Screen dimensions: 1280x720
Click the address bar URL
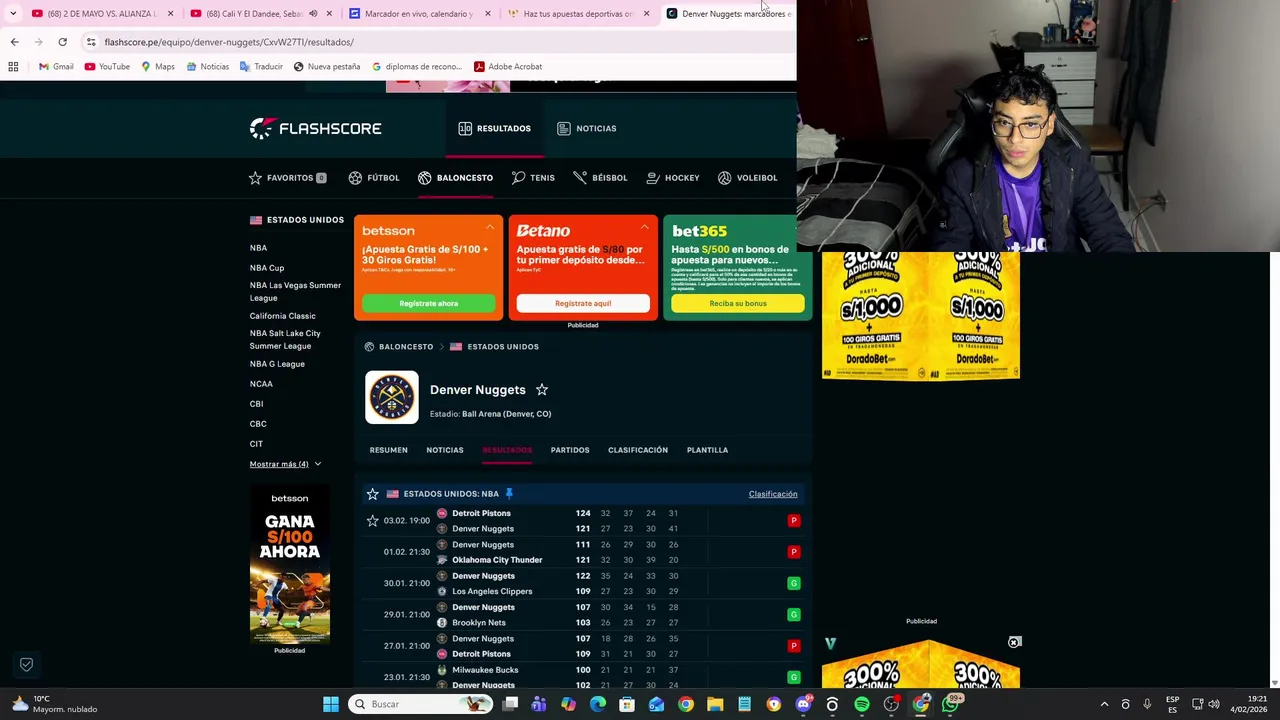(229, 42)
